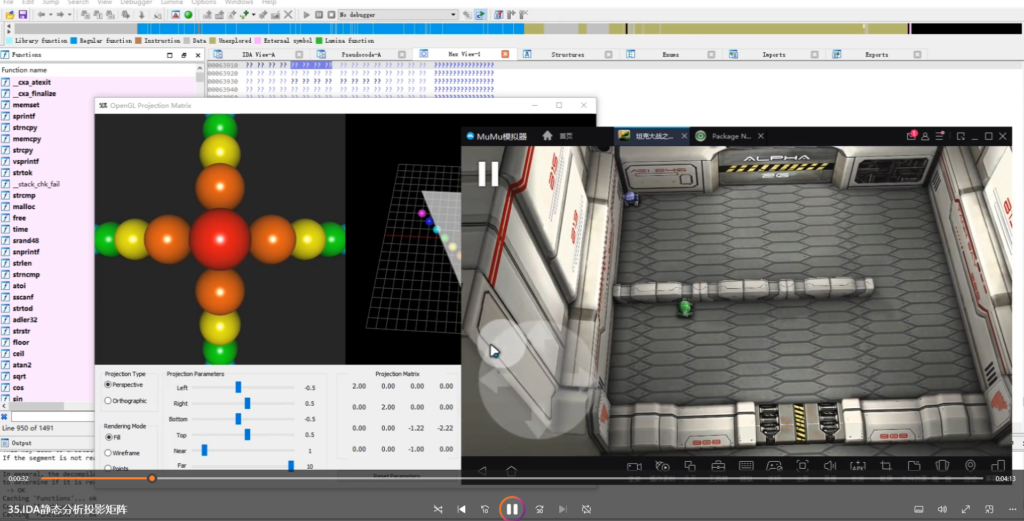Click IDA start process play icon
The image size is (1024, 521).
point(306,14)
